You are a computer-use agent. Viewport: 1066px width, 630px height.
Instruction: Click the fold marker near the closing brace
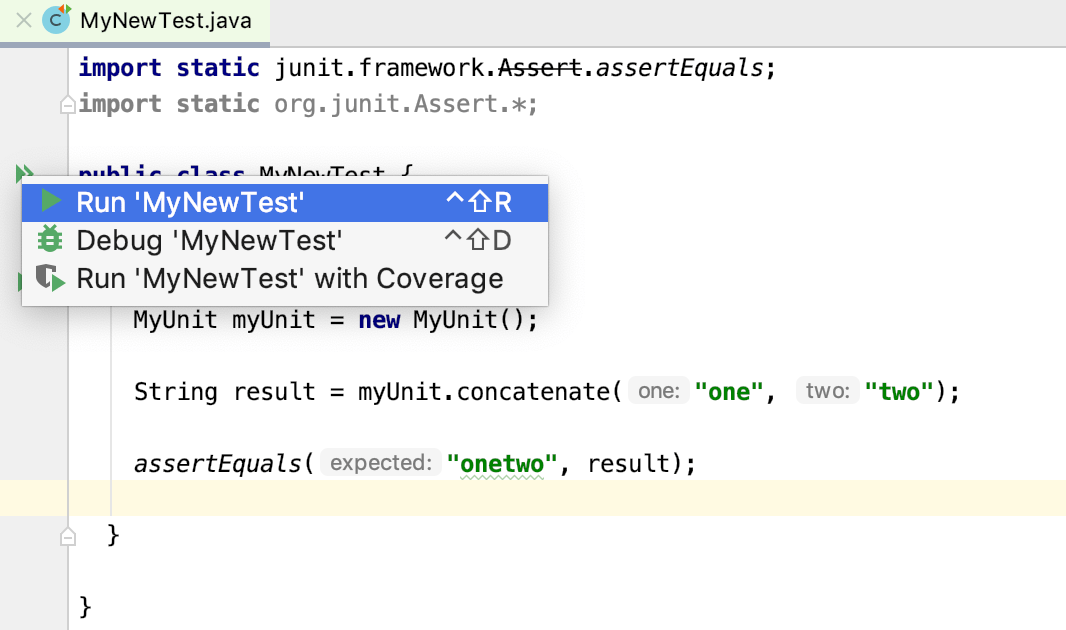[68, 536]
